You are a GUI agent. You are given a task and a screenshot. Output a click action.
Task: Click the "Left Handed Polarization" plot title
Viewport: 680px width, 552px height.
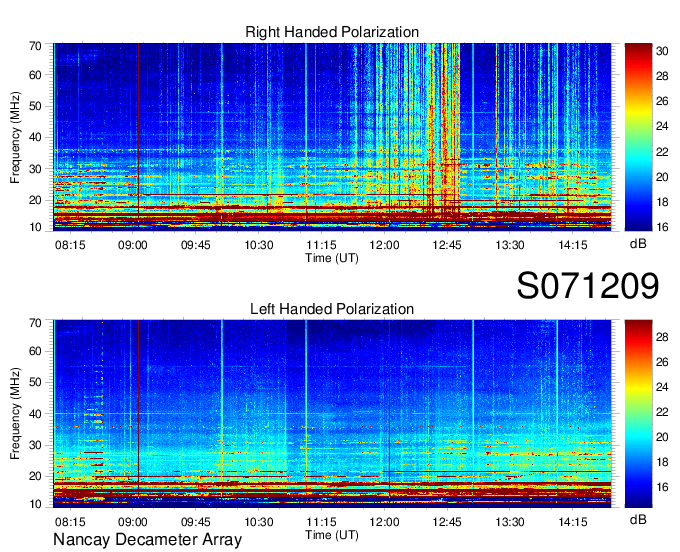pos(332,309)
